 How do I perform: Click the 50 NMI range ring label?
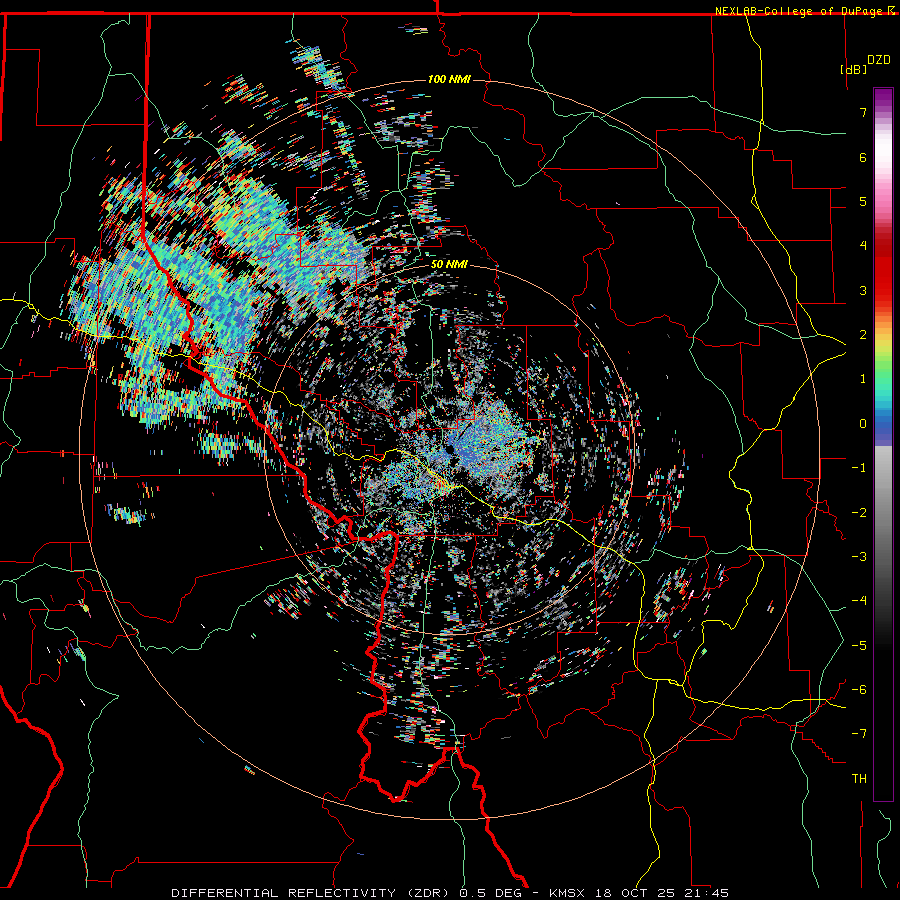pos(449,265)
